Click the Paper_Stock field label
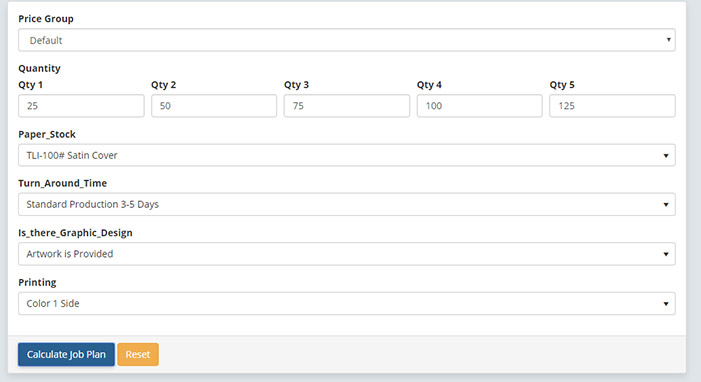The width and height of the screenshot is (701, 382). pos(47,134)
